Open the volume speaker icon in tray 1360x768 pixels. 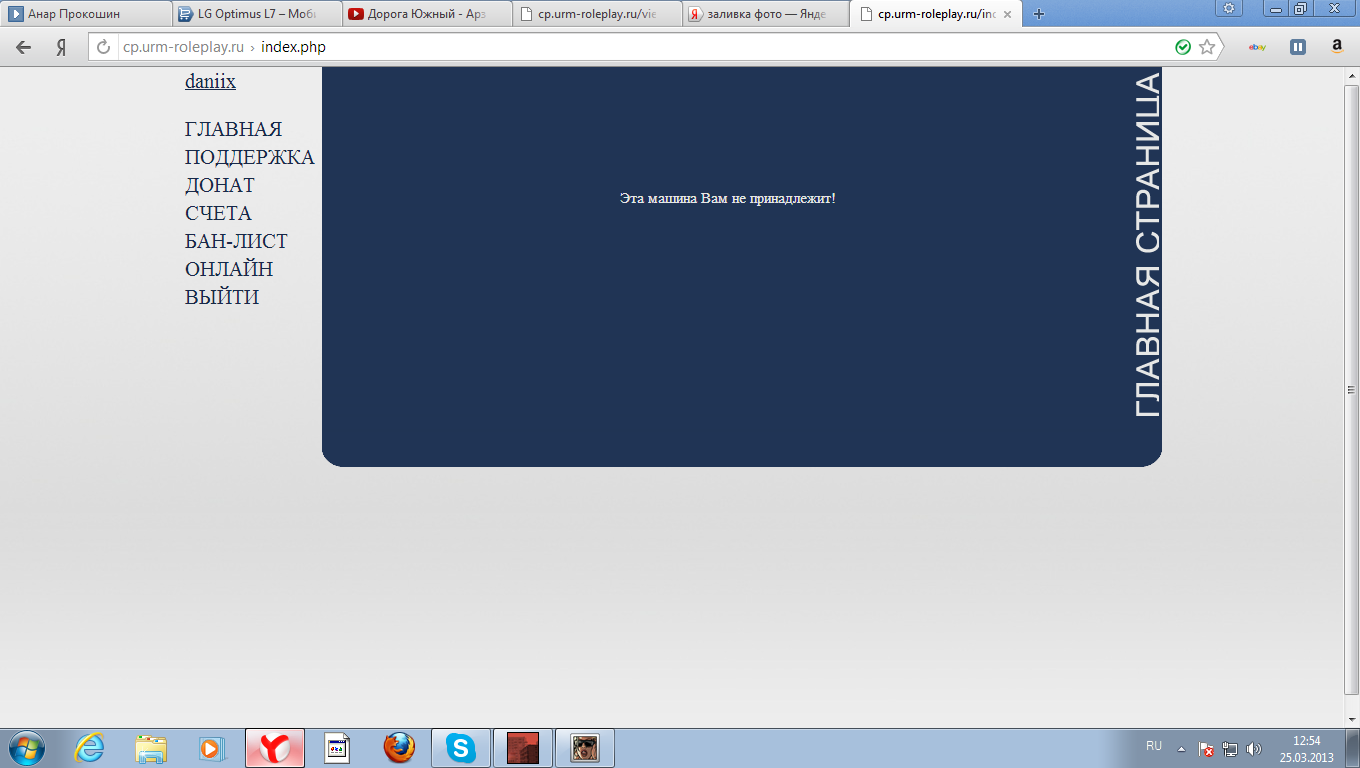[1254, 748]
